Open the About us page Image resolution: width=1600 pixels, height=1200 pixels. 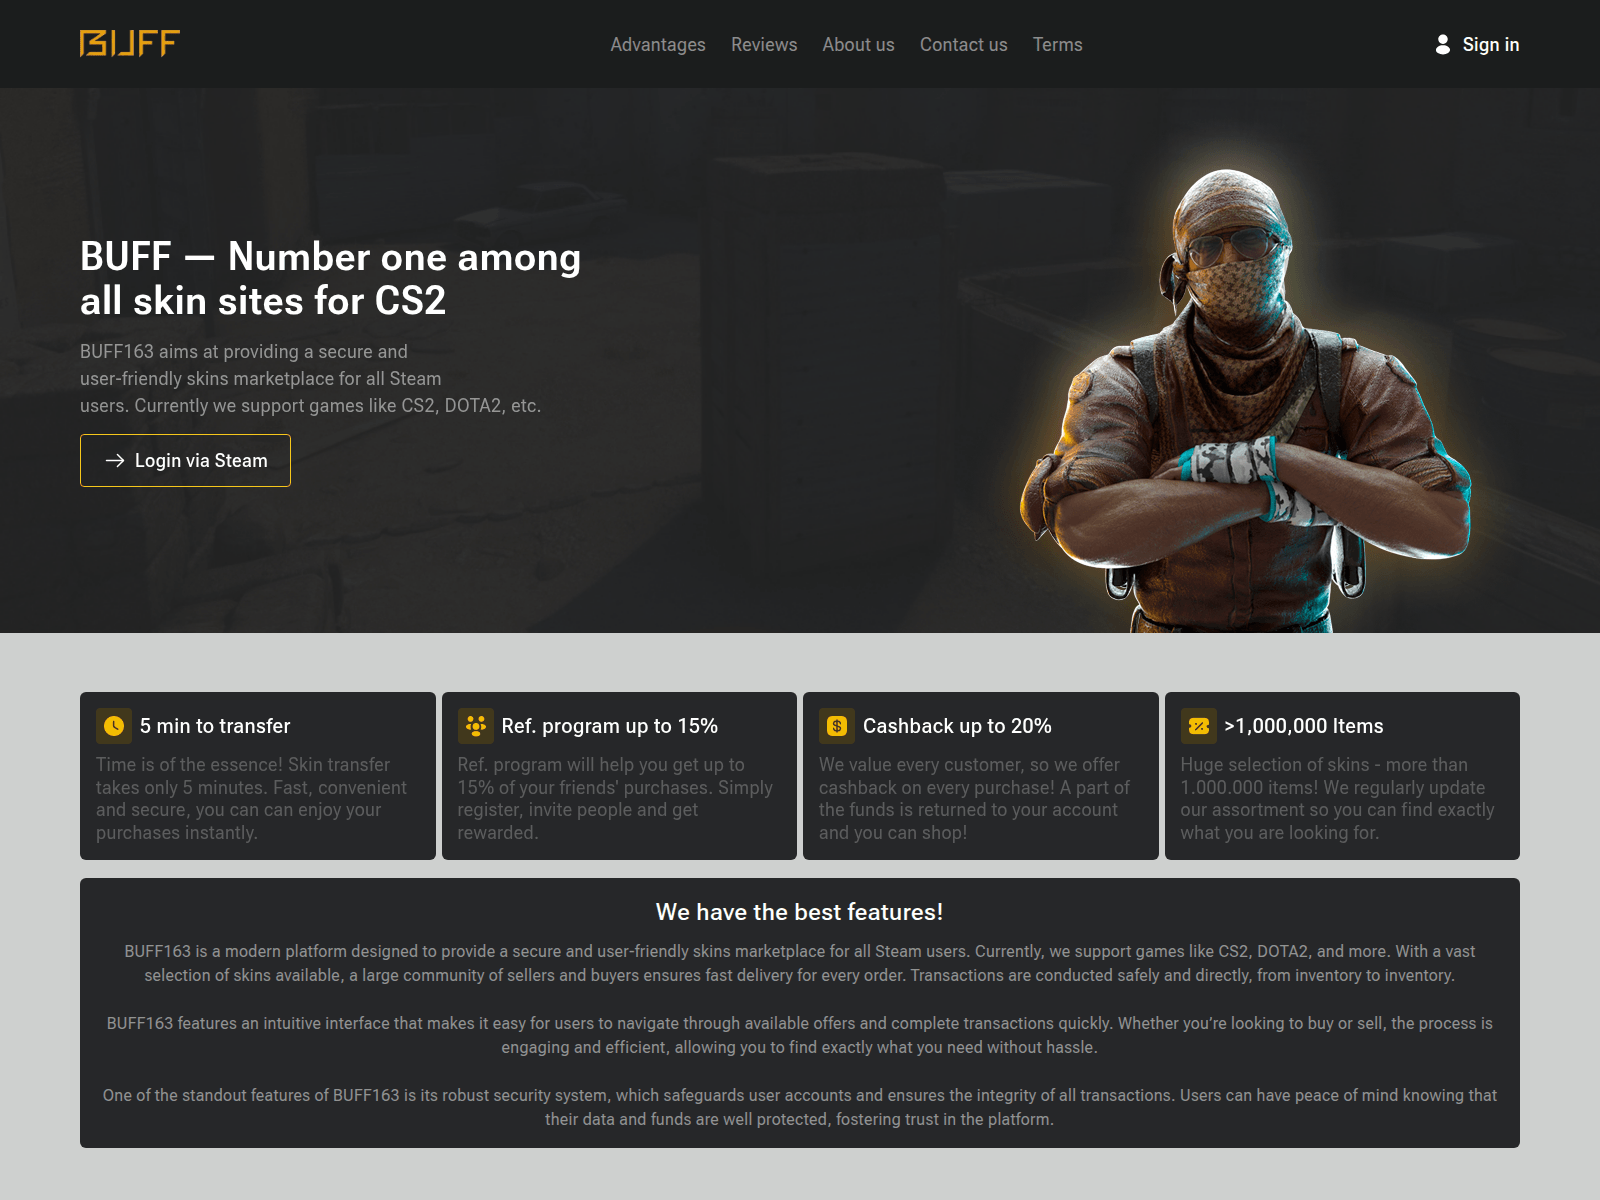(858, 44)
